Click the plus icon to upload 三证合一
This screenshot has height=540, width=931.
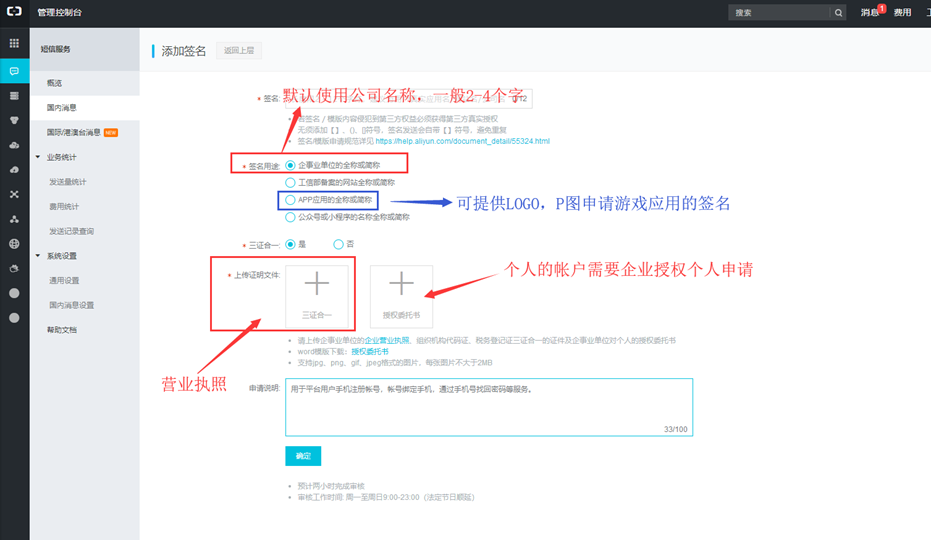[x=316, y=283]
